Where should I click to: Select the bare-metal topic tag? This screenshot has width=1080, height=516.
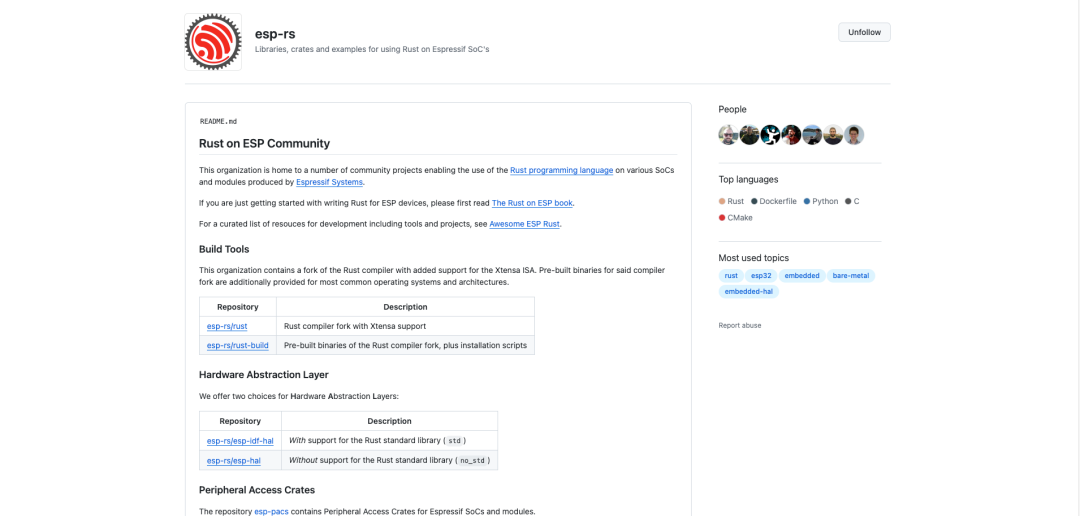[851, 276]
